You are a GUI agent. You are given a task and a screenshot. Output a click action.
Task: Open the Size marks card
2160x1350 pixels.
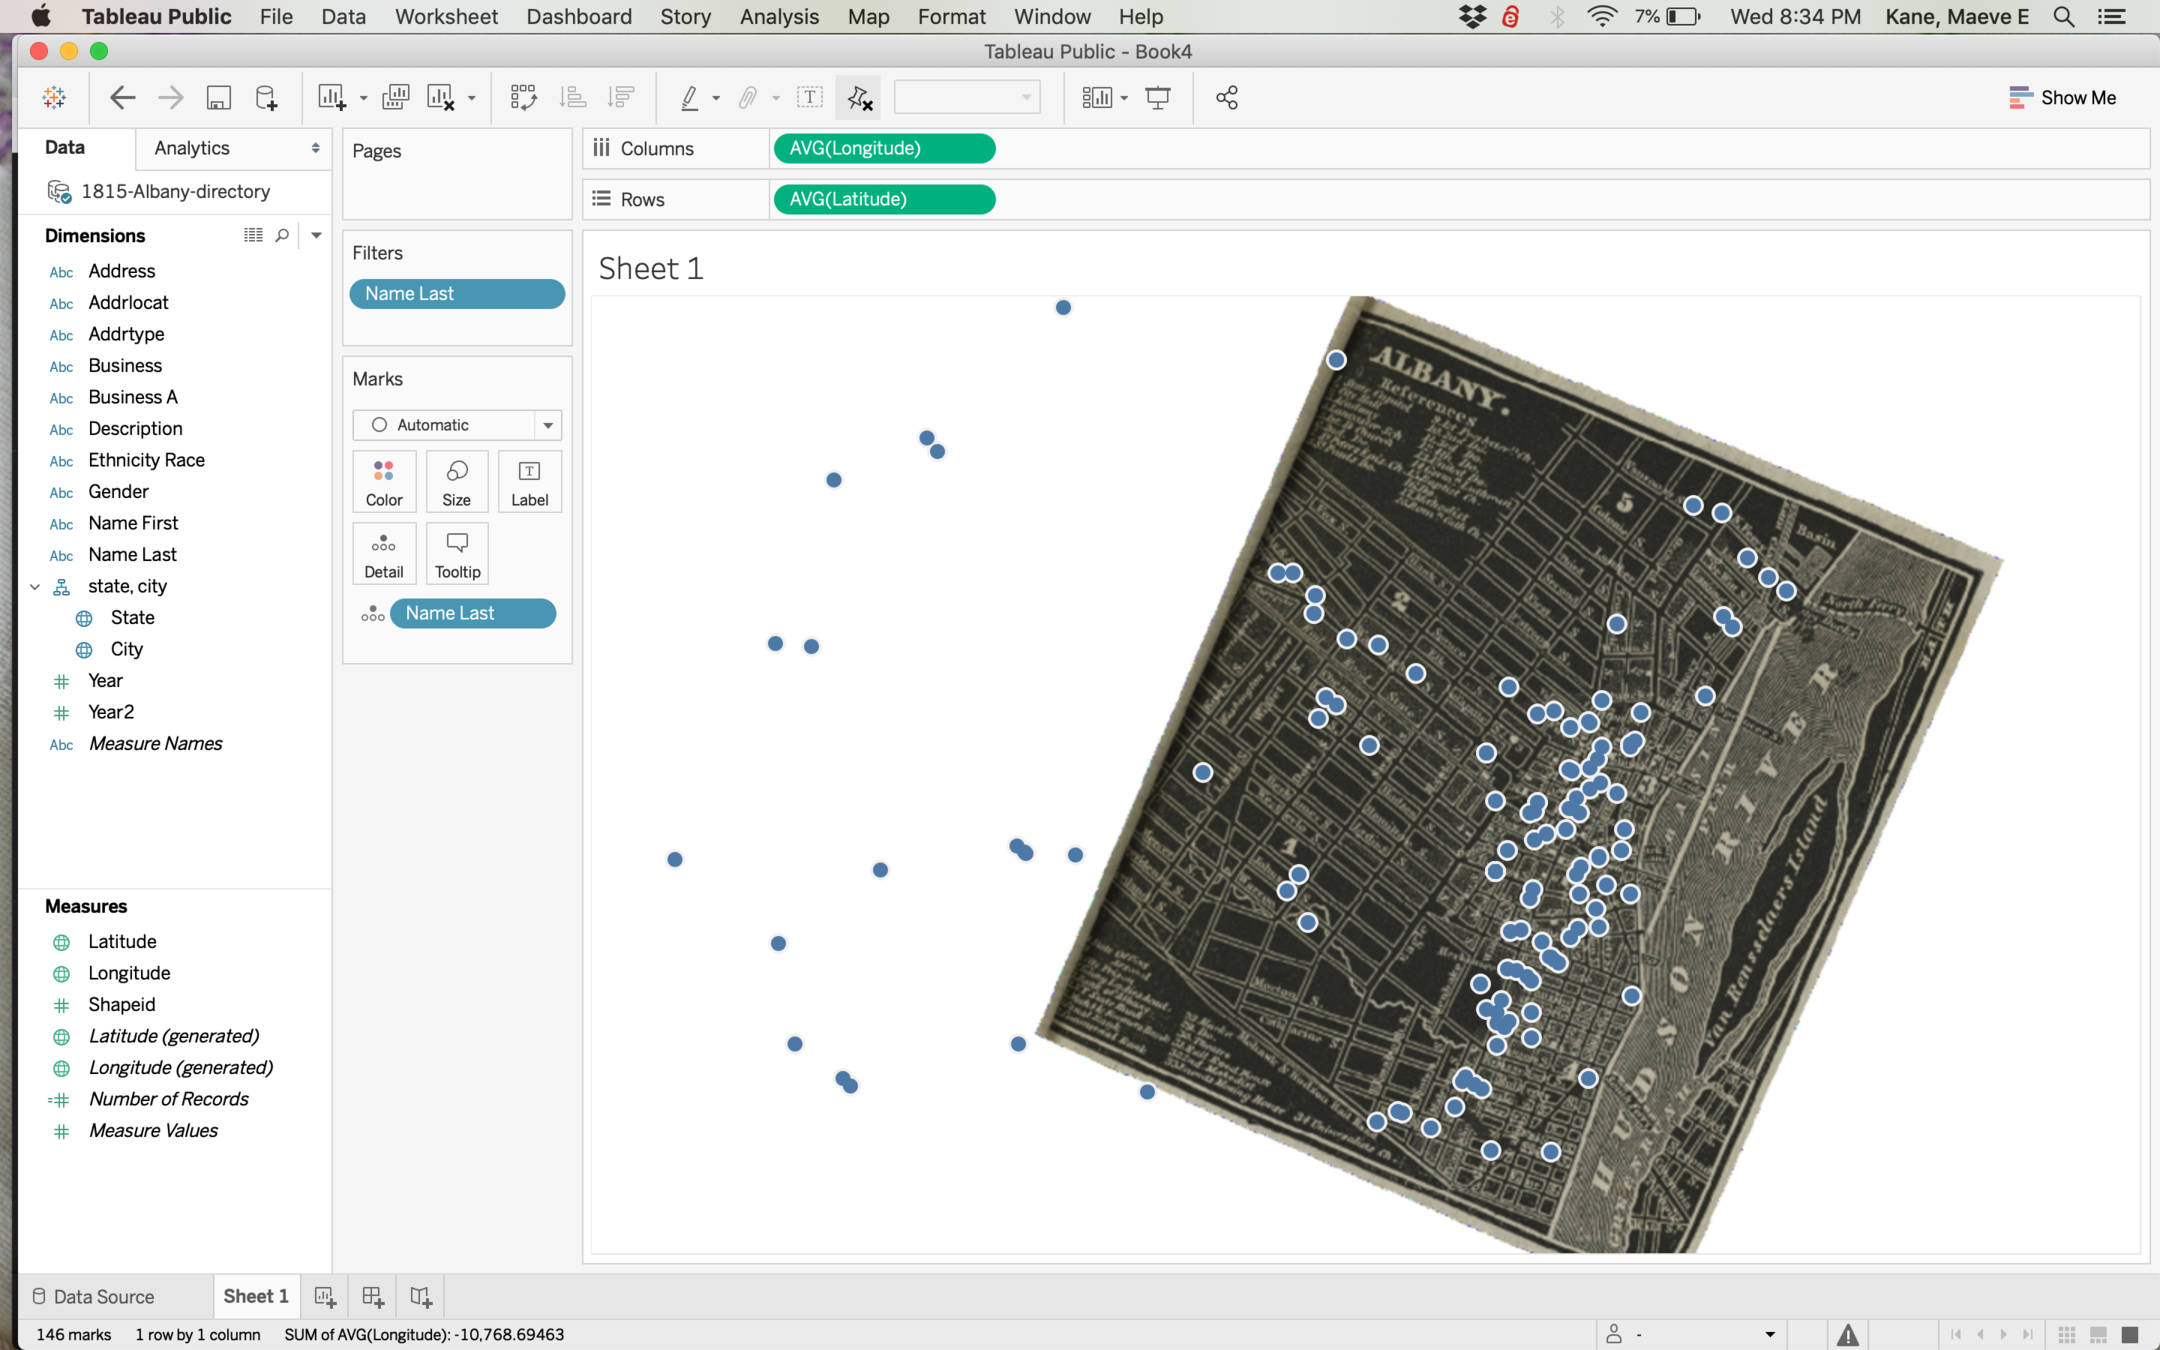[456, 481]
